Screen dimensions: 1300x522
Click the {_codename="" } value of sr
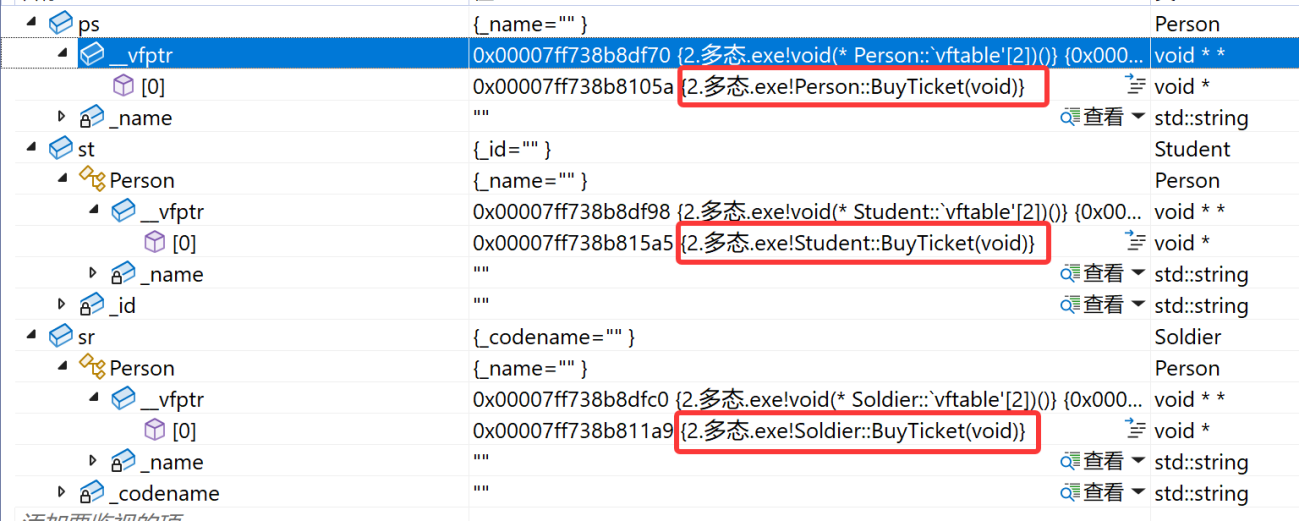(553, 337)
